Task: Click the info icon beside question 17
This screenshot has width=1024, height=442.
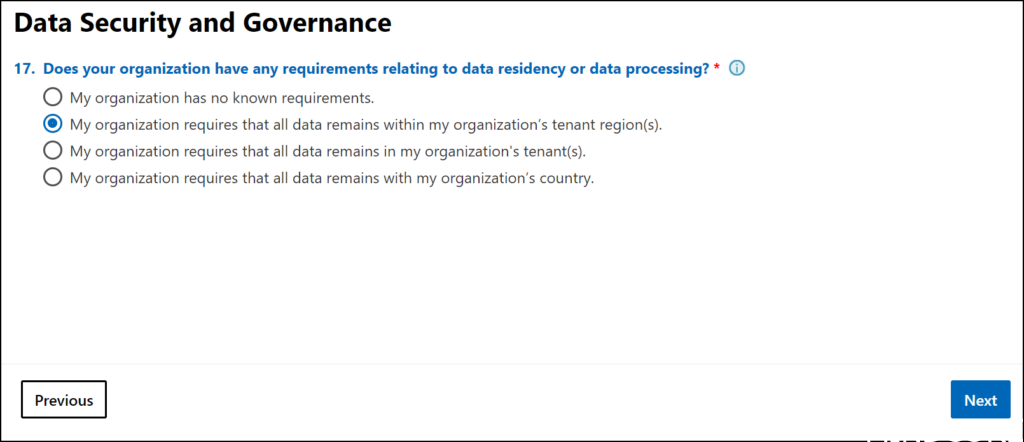Action: 738,69
